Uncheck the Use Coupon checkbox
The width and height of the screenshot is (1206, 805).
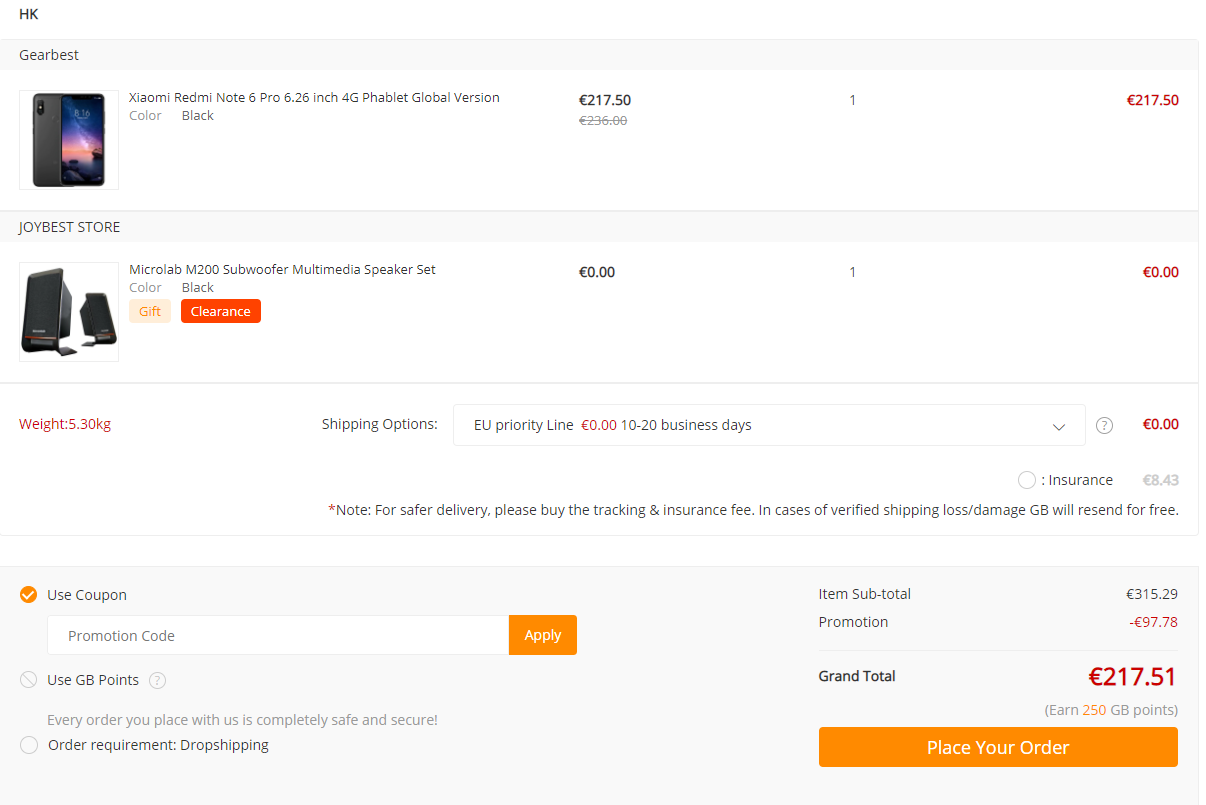(29, 595)
